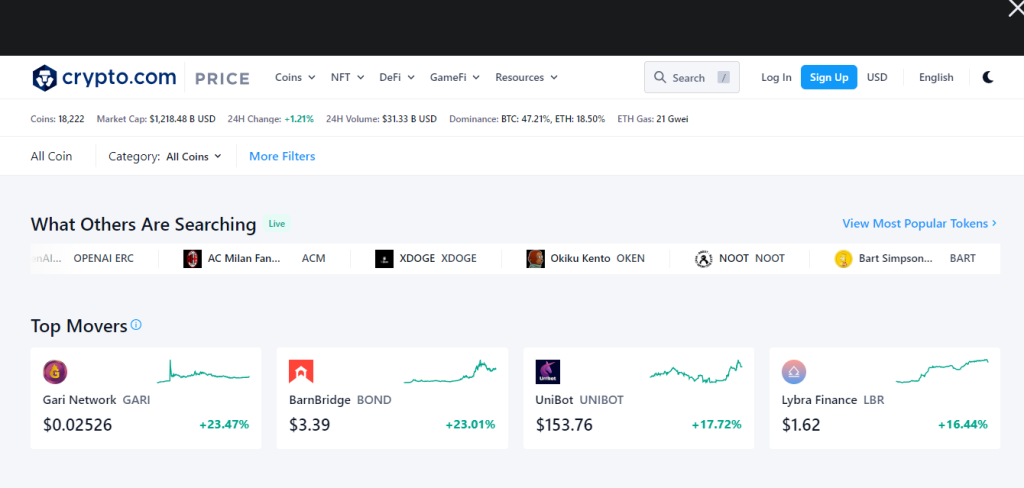Click the Lybra Finance $1.62 price
Viewport: 1024px width, 488px height.
[801, 425]
